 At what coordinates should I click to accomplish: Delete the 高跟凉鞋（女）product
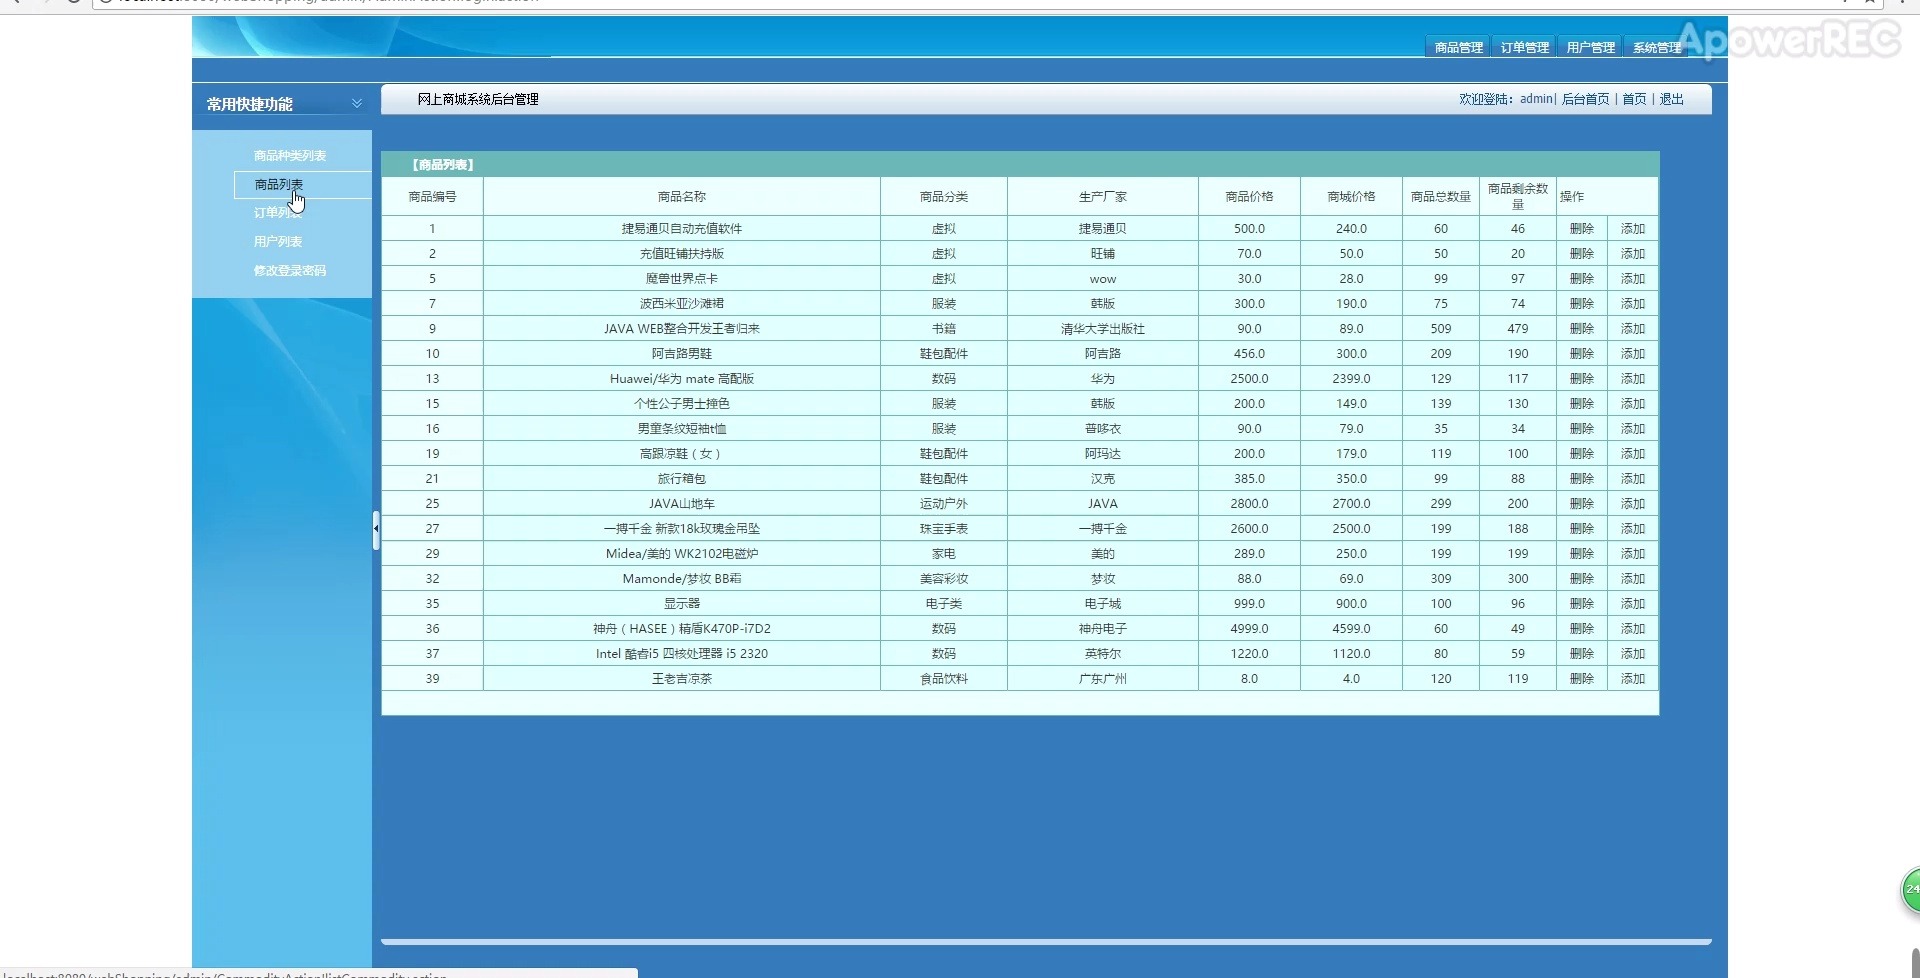pos(1581,453)
